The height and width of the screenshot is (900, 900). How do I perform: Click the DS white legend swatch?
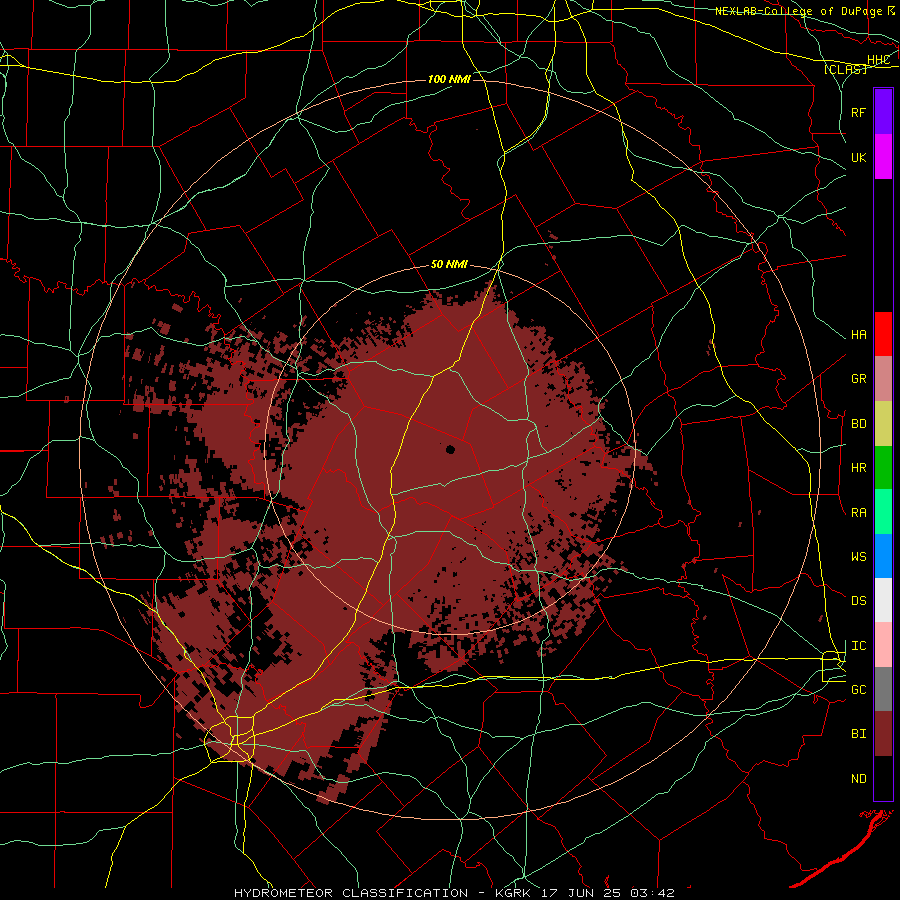point(883,600)
